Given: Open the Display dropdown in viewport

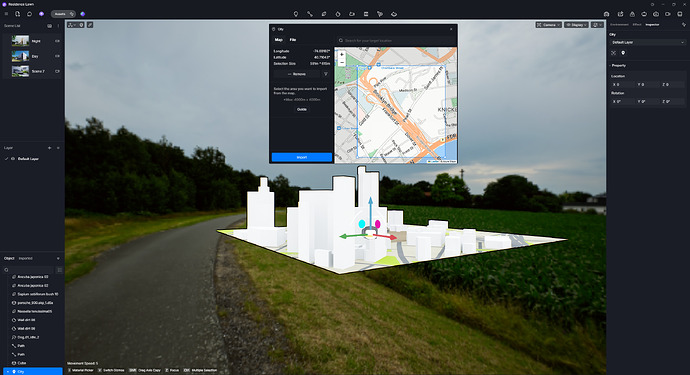Looking at the screenshot, I should click(x=576, y=25).
